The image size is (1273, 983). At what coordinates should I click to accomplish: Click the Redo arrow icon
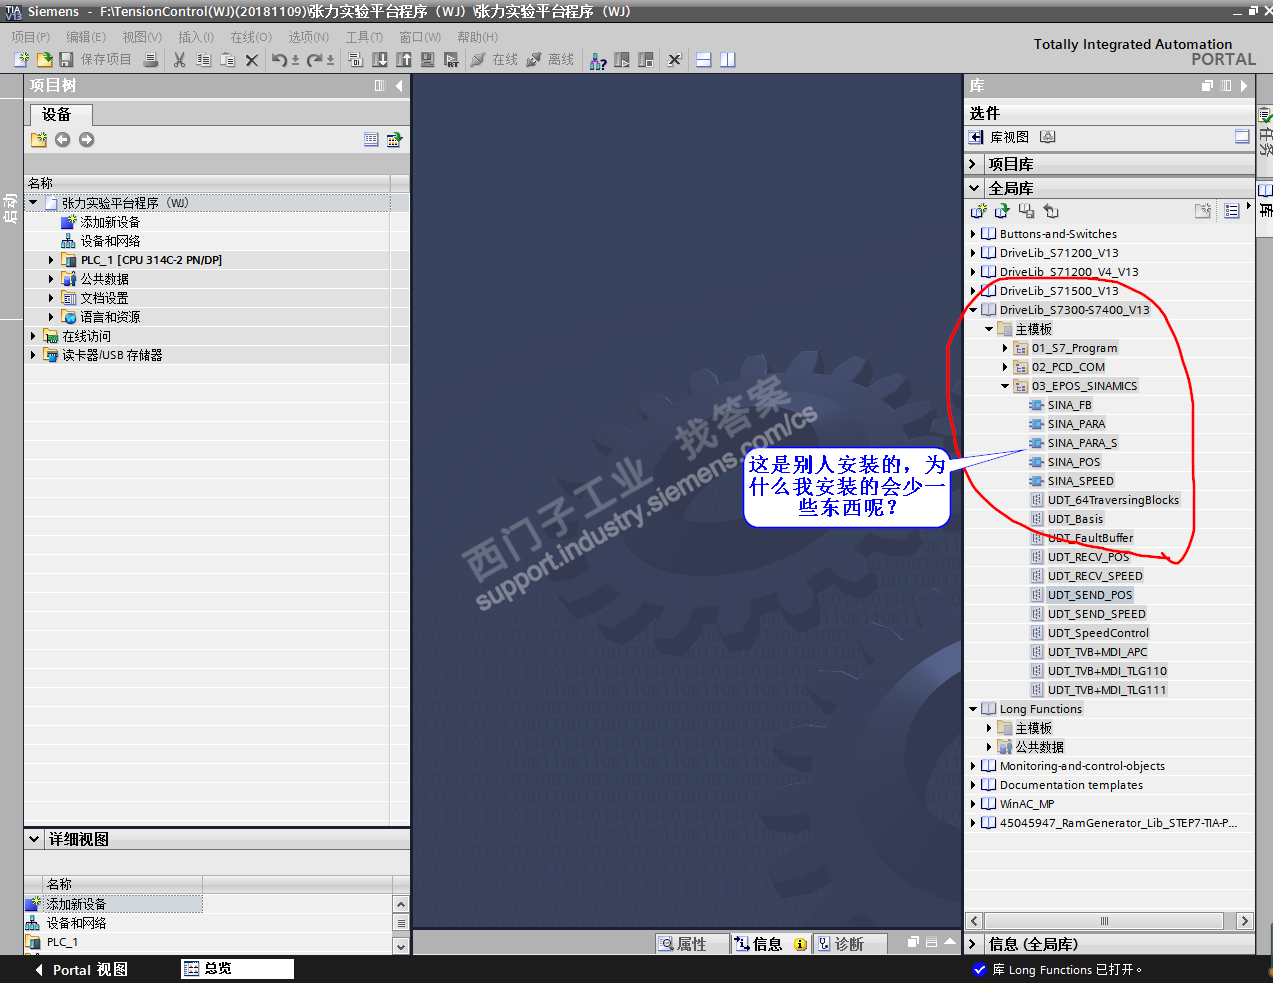pyautogui.click(x=315, y=60)
